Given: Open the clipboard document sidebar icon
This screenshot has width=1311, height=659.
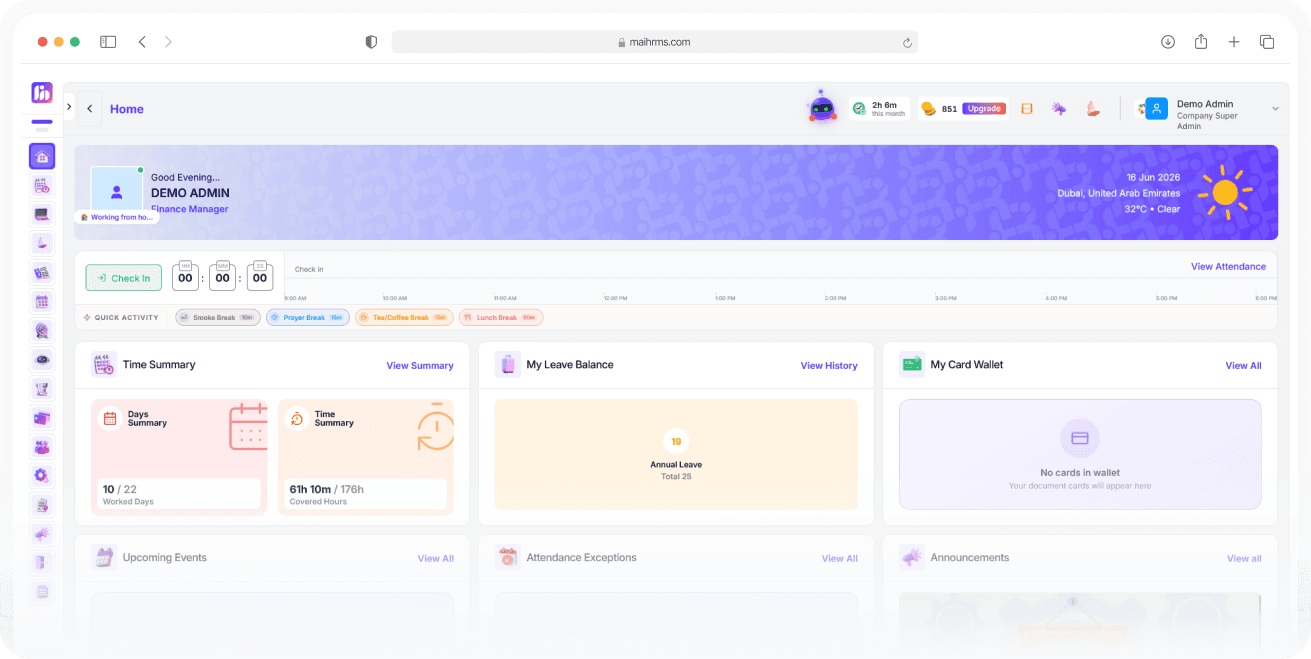Looking at the screenshot, I should click(42, 504).
